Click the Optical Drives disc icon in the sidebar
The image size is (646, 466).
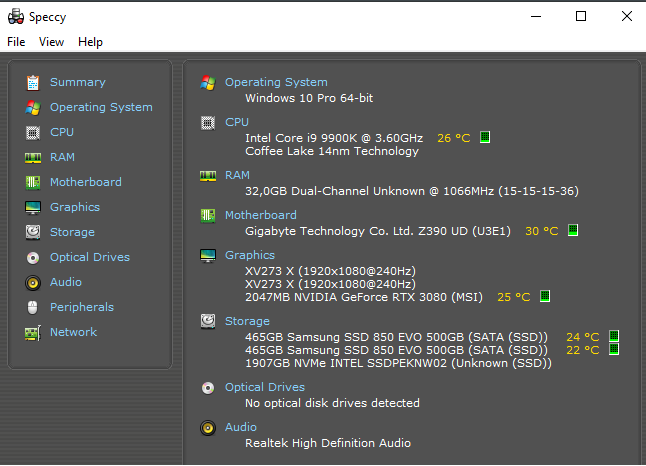tap(33, 257)
